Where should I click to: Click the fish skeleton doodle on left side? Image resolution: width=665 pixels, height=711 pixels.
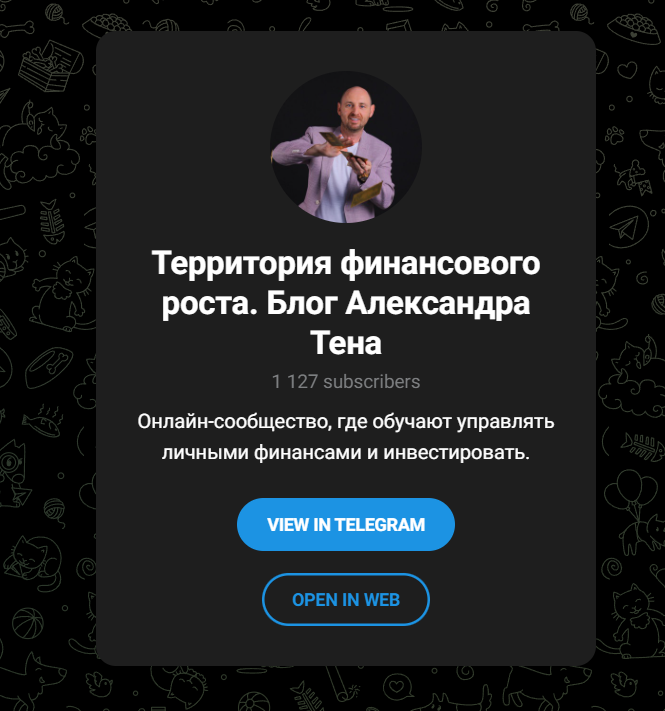point(51,222)
